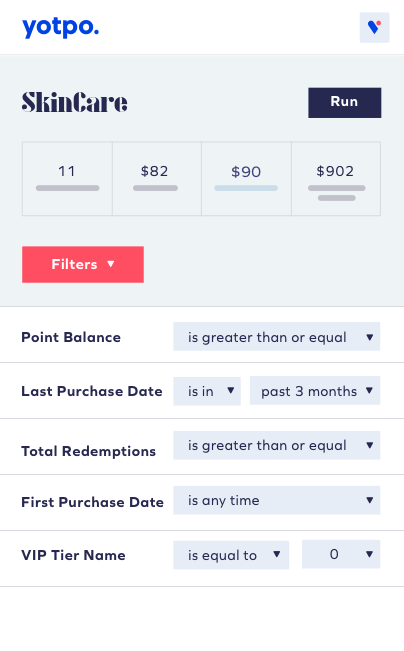404x651 pixels.
Task: Open the Filters dropdown button
Action: (83, 264)
